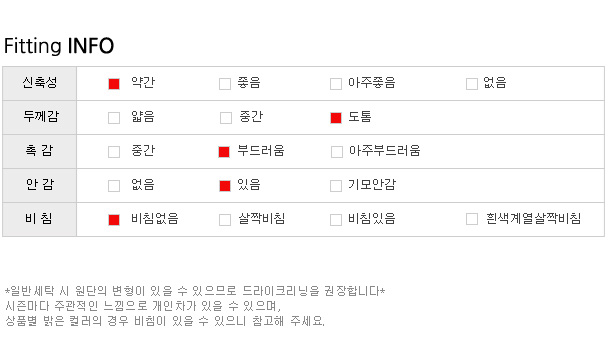Image resolution: width=608 pixels, height=361 pixels.
Task: Click the 신축성 row header cell
Action: 40,83
